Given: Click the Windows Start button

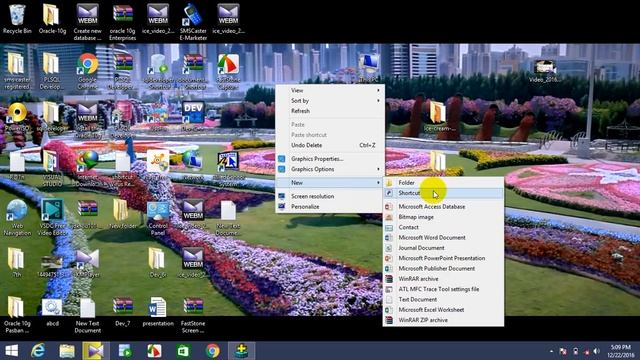Looking at the screenshot, I should (11, 351).
